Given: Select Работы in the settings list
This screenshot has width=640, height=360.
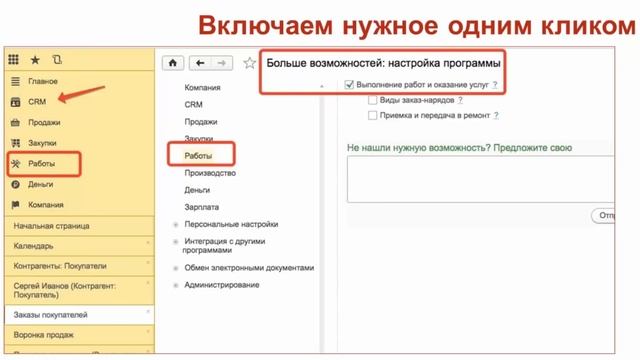Looking at the screenshot, I should pos(198,156).
